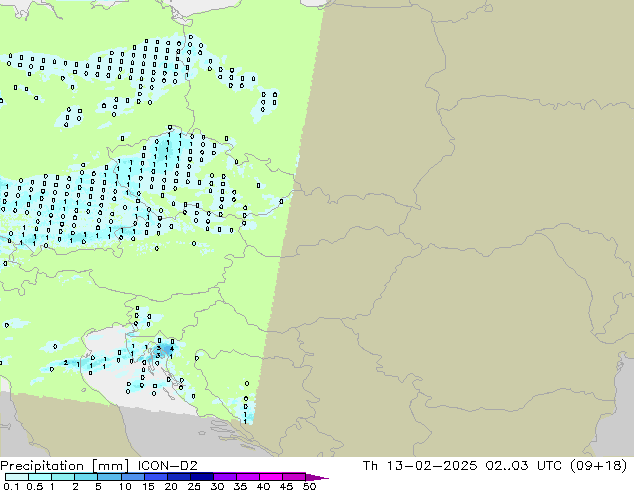The image size is (634, 490).
Task: Select the 2–5 mm legend color swatch
Action: [86, 477]
